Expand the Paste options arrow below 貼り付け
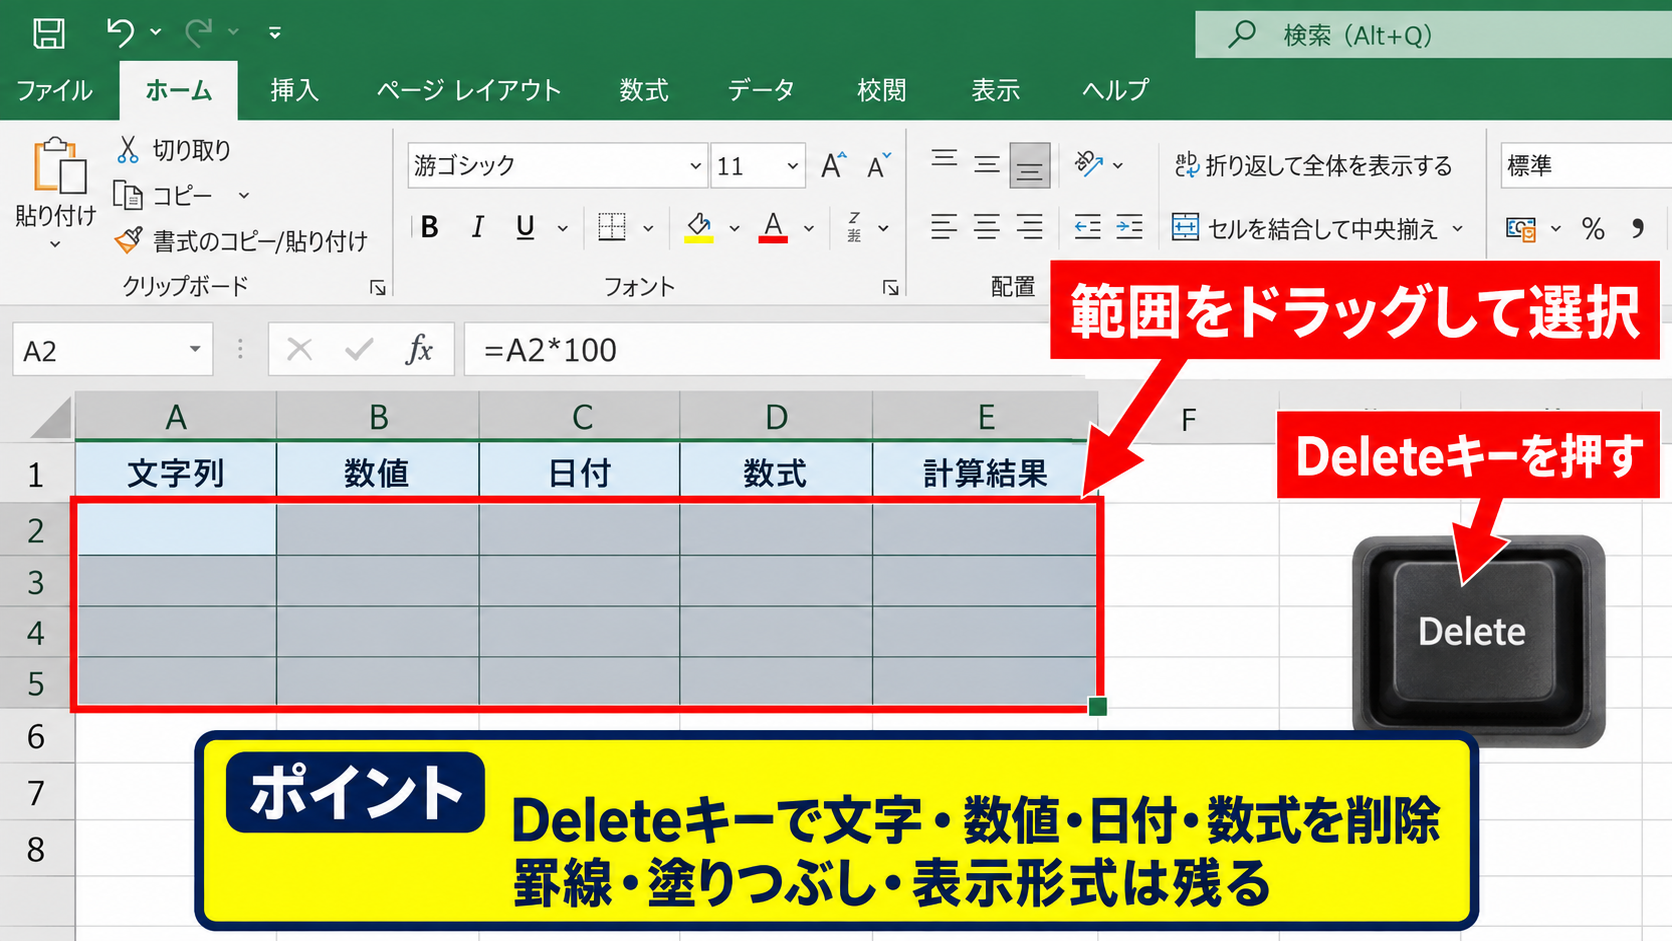This screenshot has height=941, width=1672. [x=55, y=244]
